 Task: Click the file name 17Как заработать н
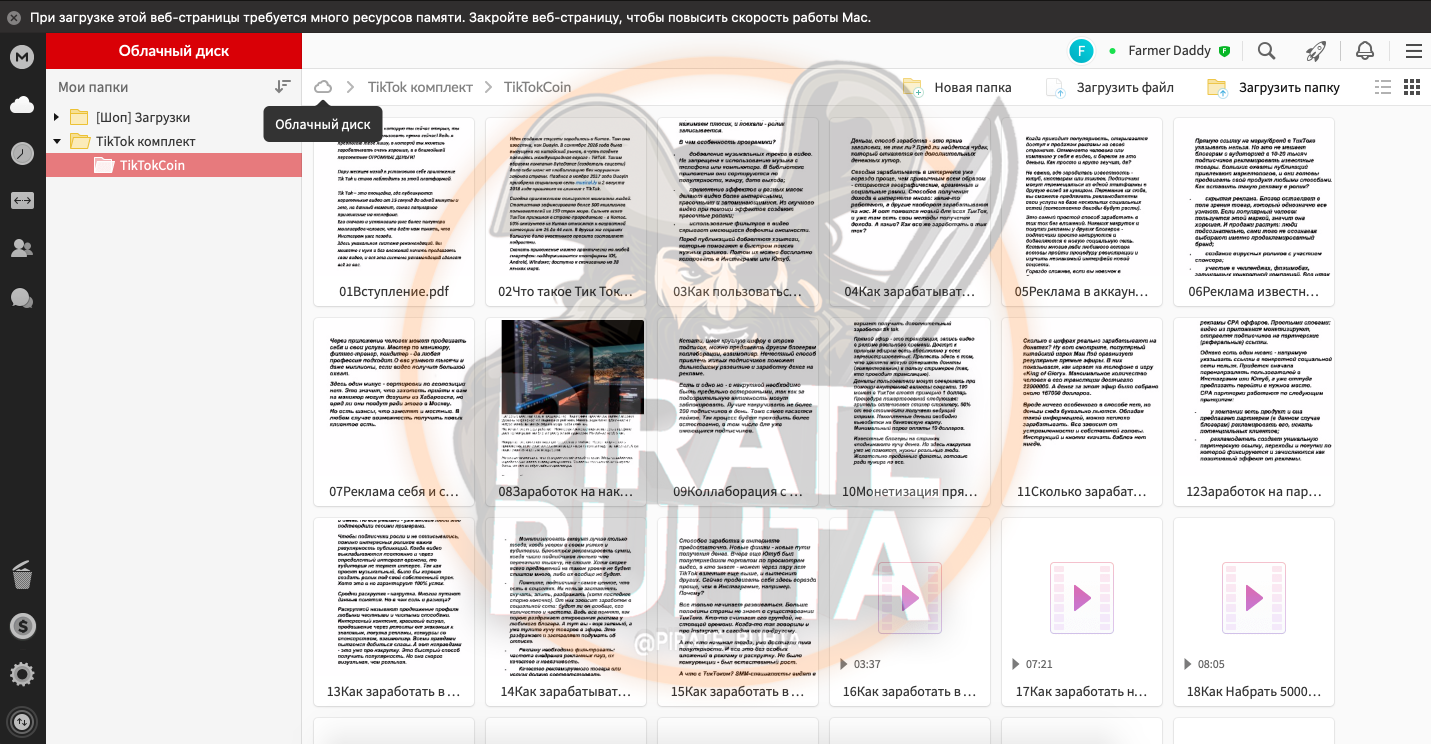1082,692
